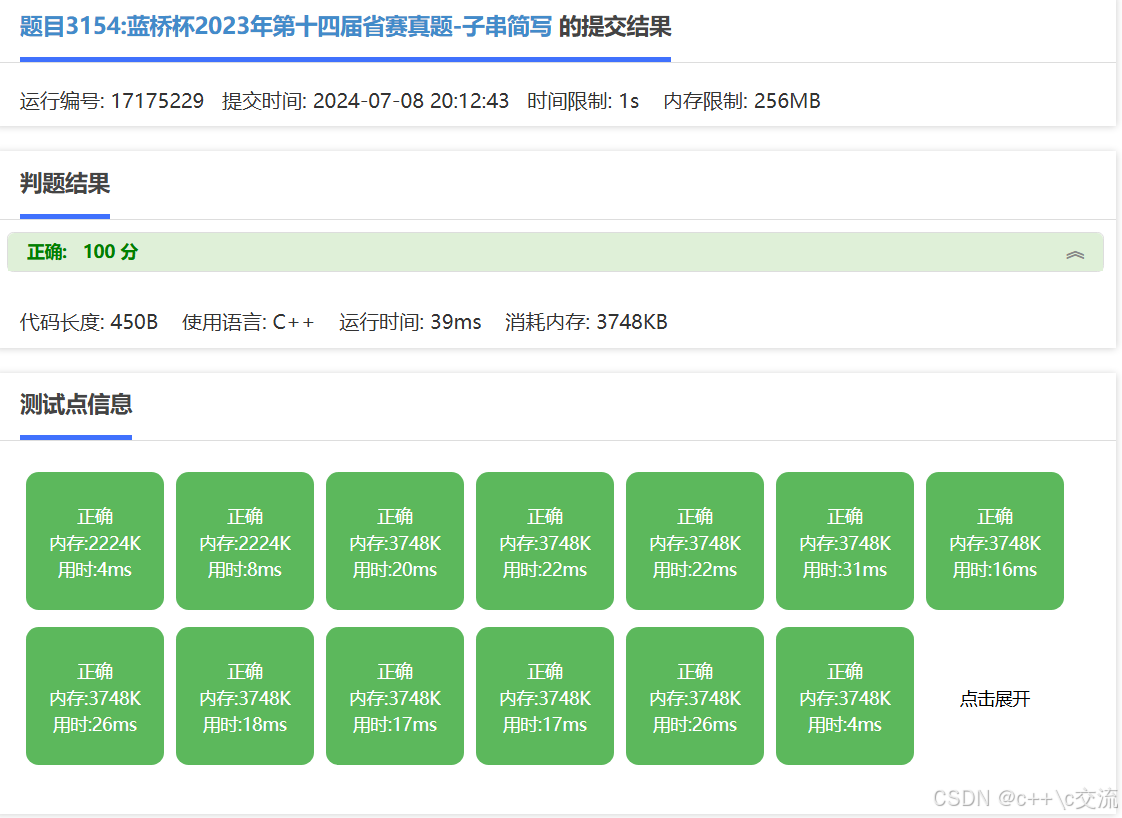Select test card with 内存:3748K 用时:4ms

click(x=845, y=696)
